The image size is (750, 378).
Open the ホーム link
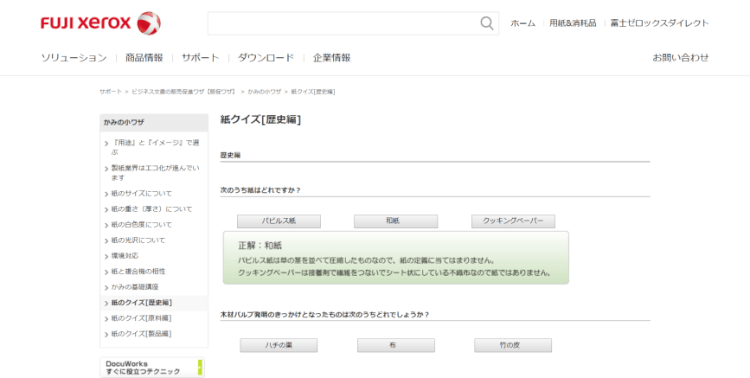click(523, 23)
